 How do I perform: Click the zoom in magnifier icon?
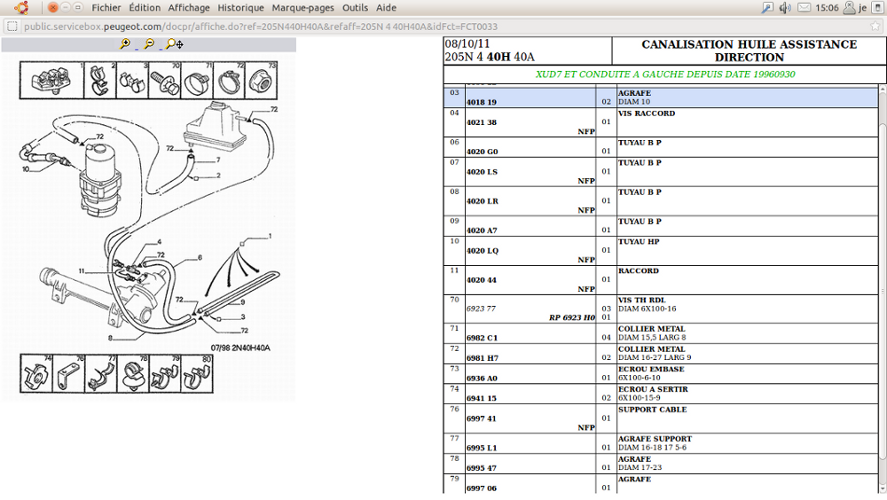125,44
